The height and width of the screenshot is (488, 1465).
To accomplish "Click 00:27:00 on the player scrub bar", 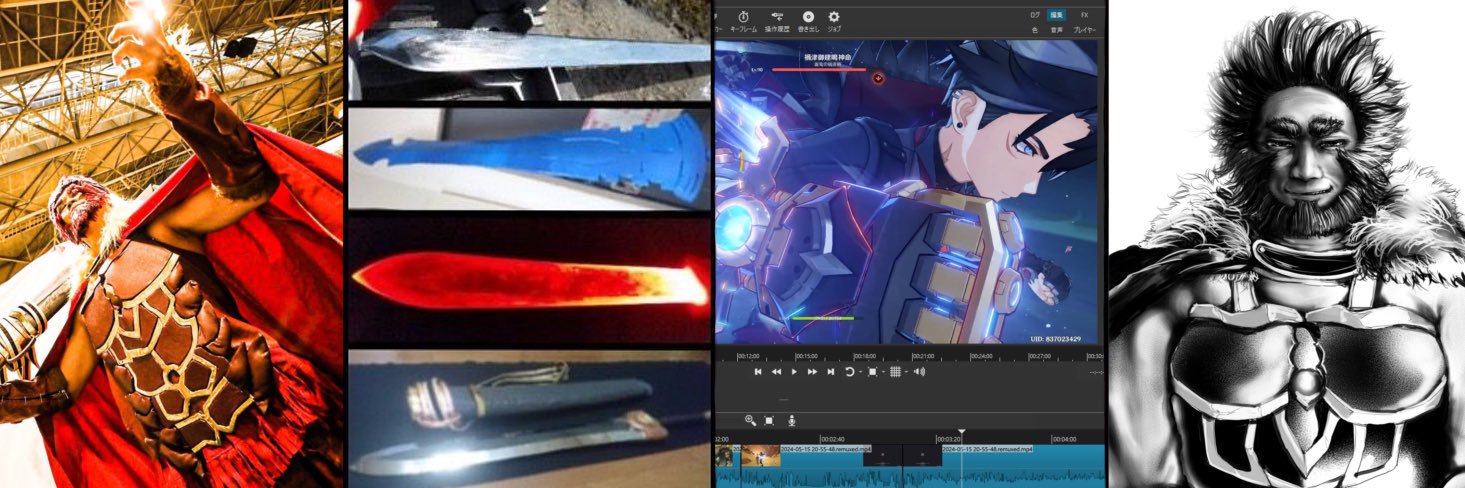I will [x=1041, y=356].
